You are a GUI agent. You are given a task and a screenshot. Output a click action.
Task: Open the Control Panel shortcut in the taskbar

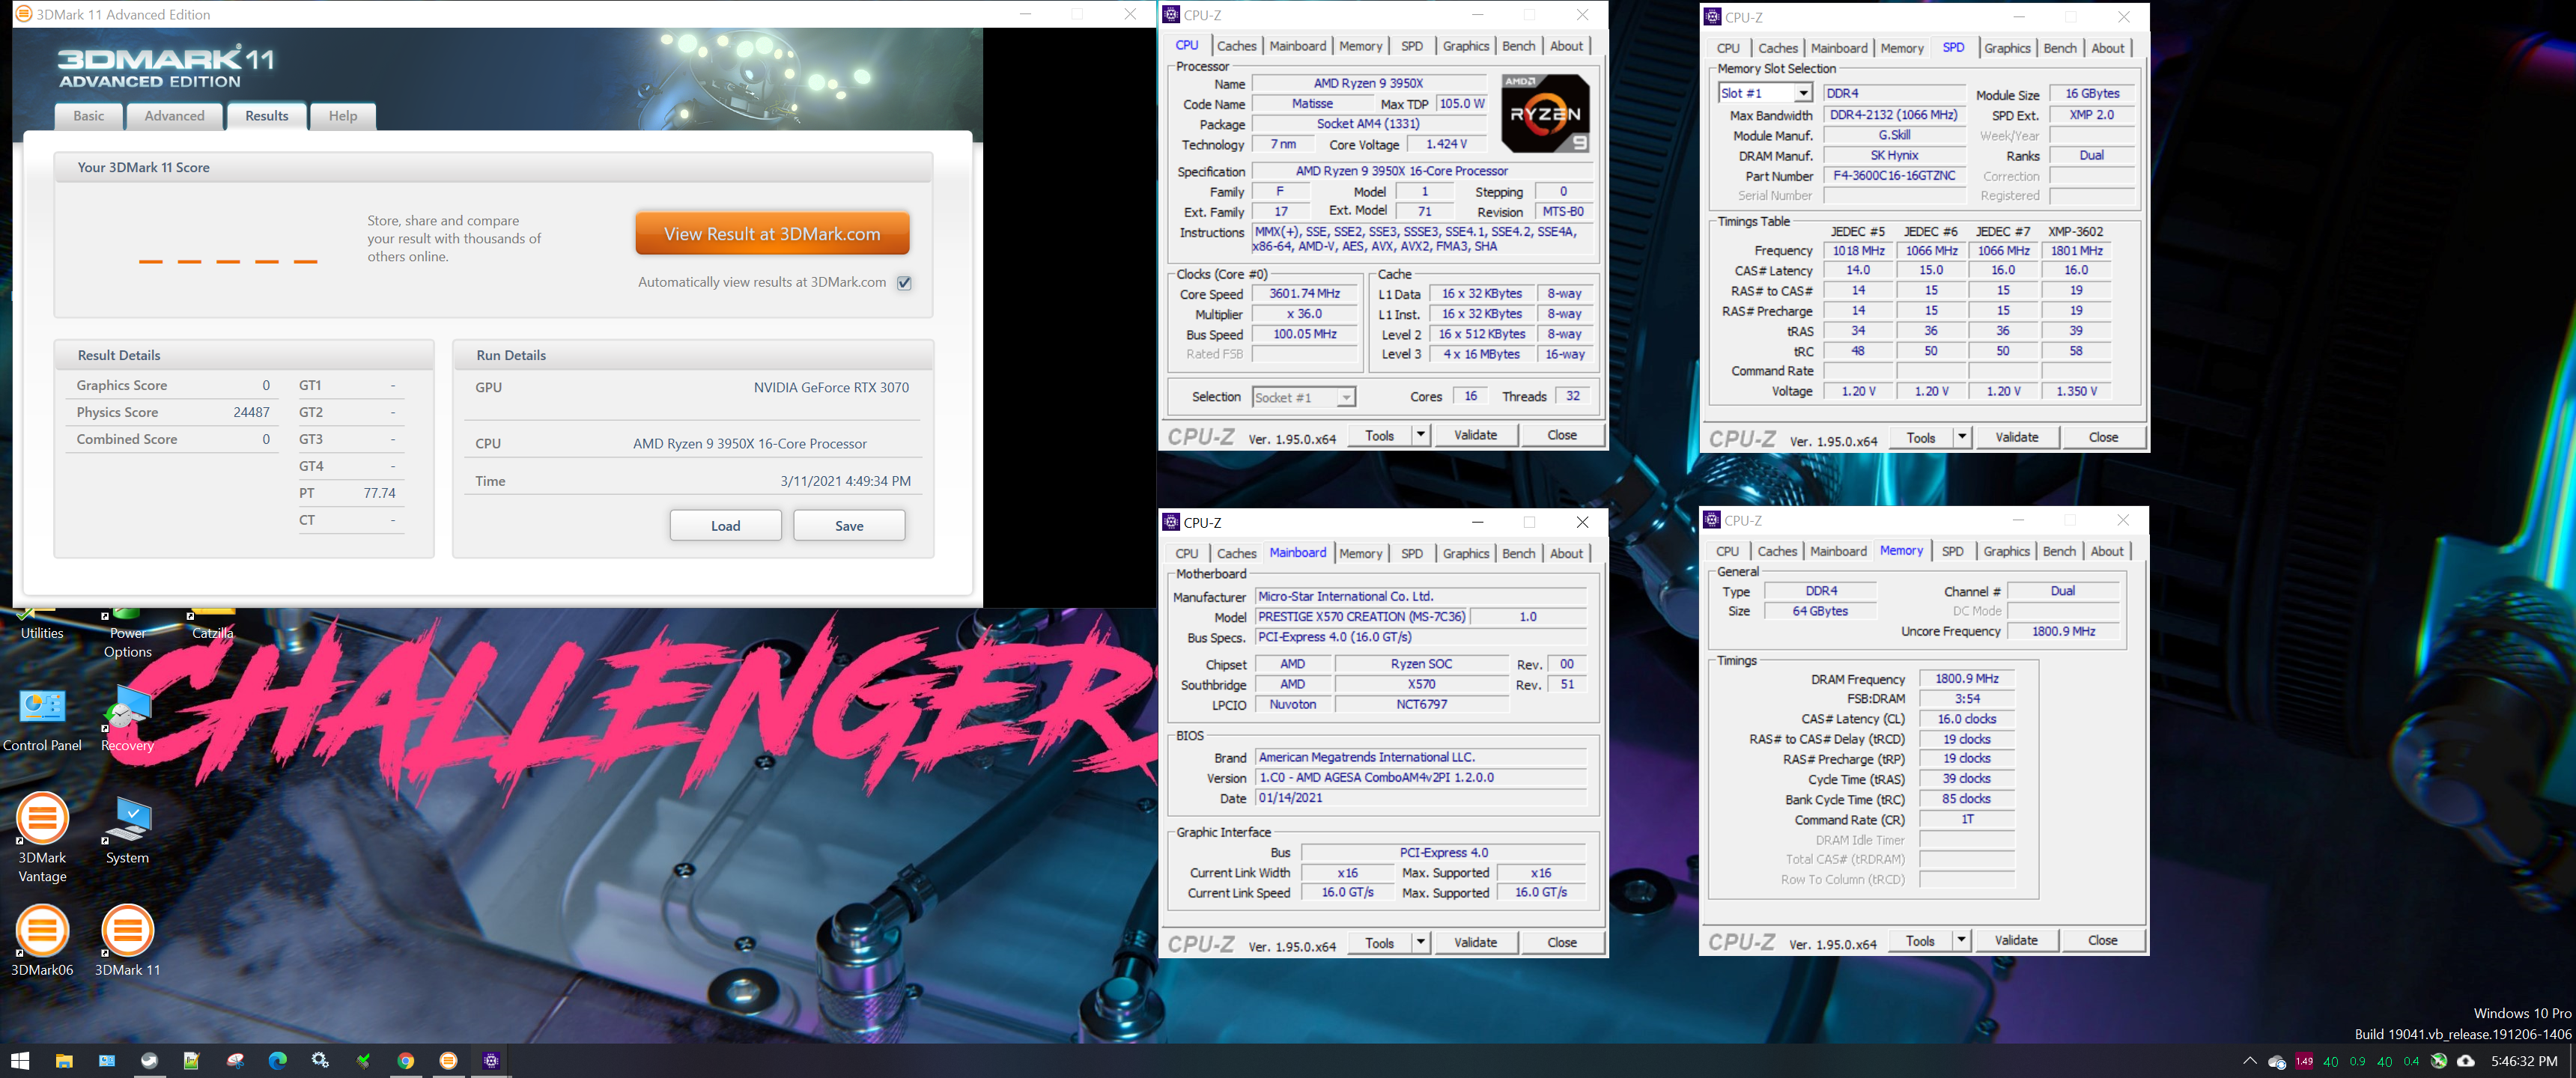(x=107, y=1060)
